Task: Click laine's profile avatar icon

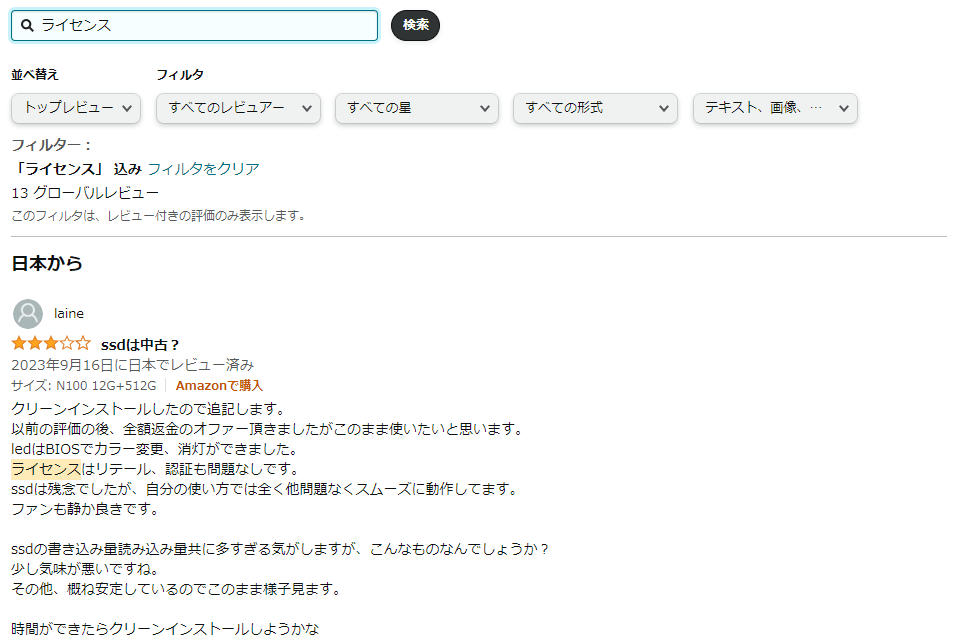Action: coord(28,314)
